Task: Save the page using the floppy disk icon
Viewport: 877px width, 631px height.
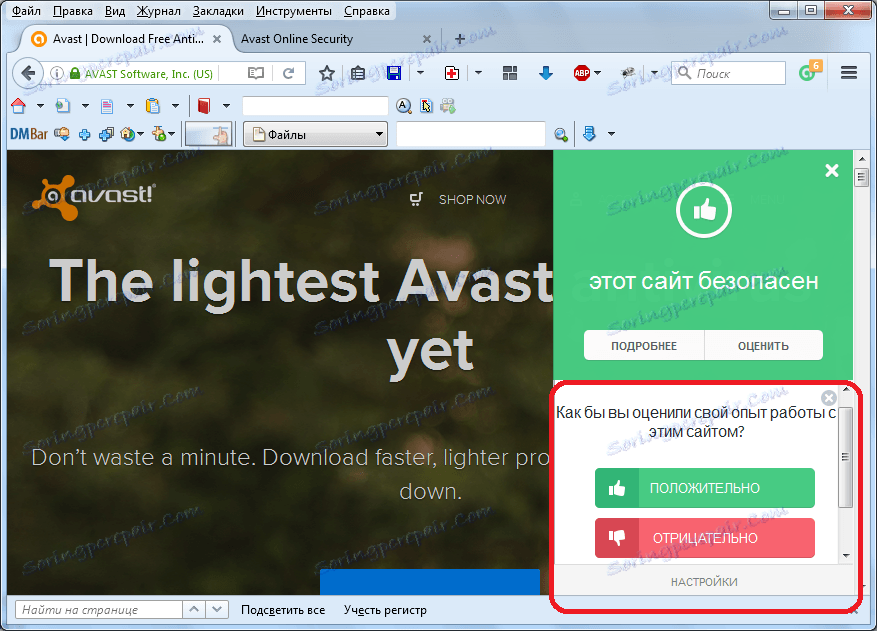Action: [394, 73]
